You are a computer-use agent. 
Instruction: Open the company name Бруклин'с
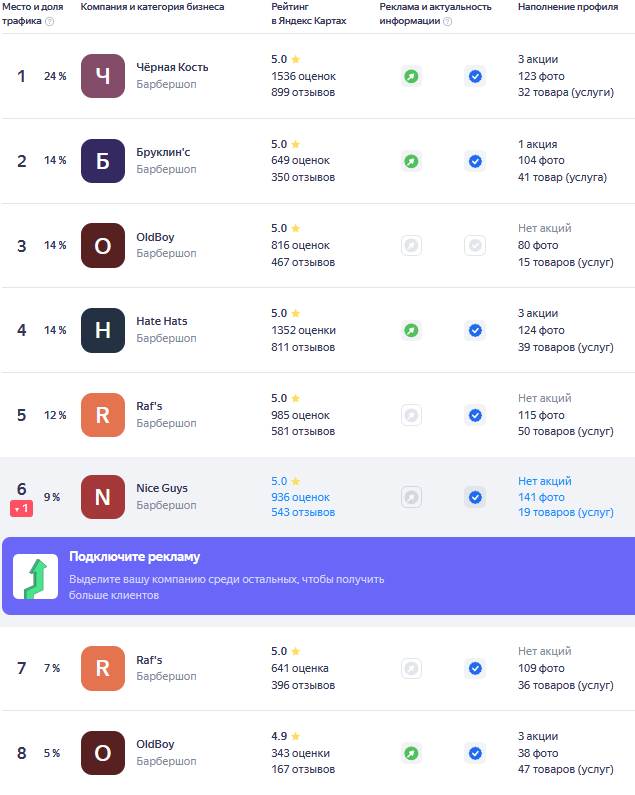pyautogui.click(x=163, y=152)
